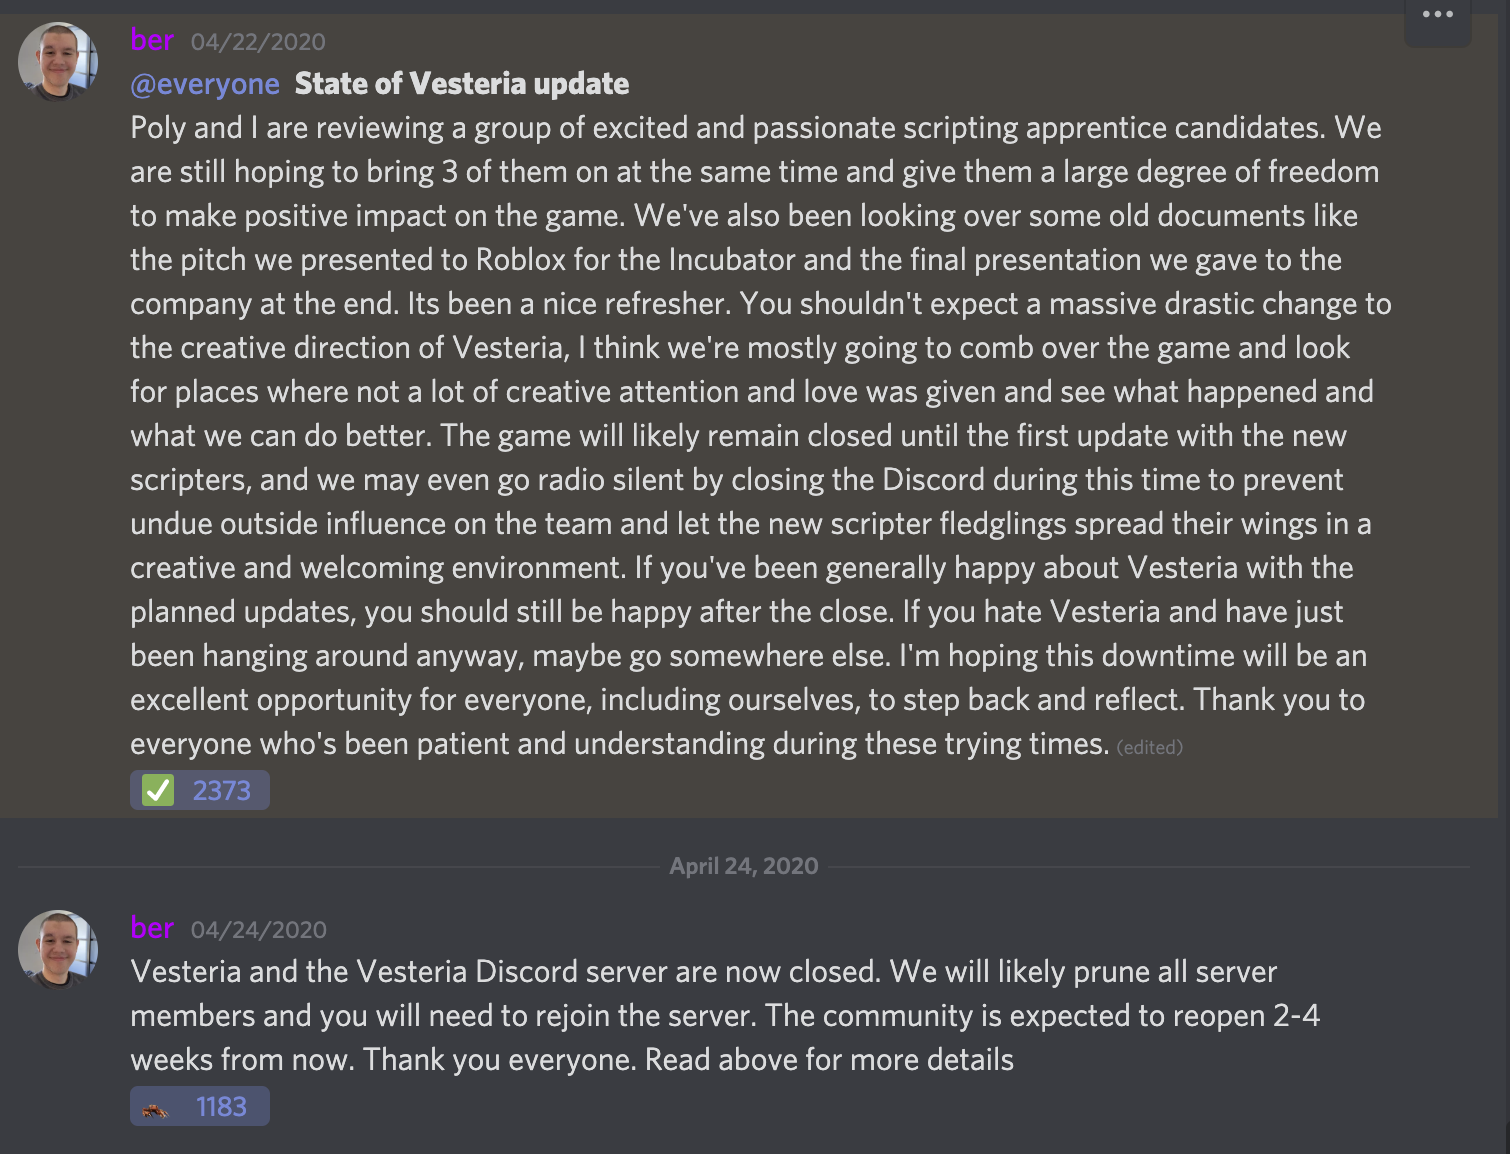Screen dimensions: 1510x1154
Task: Click ber's avatar on the 04/22/2020 message
Action: (58, 61)
